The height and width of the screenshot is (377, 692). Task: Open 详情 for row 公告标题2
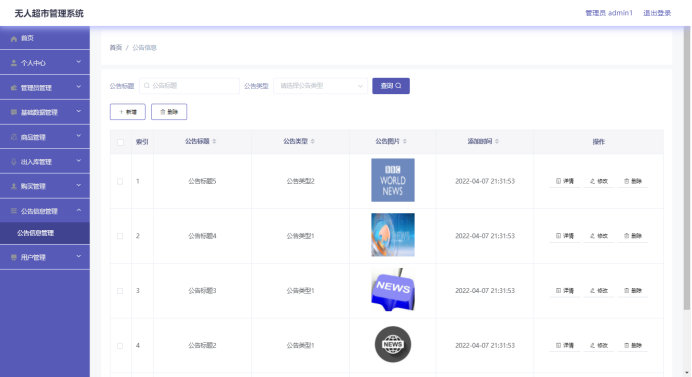(564, 345)
